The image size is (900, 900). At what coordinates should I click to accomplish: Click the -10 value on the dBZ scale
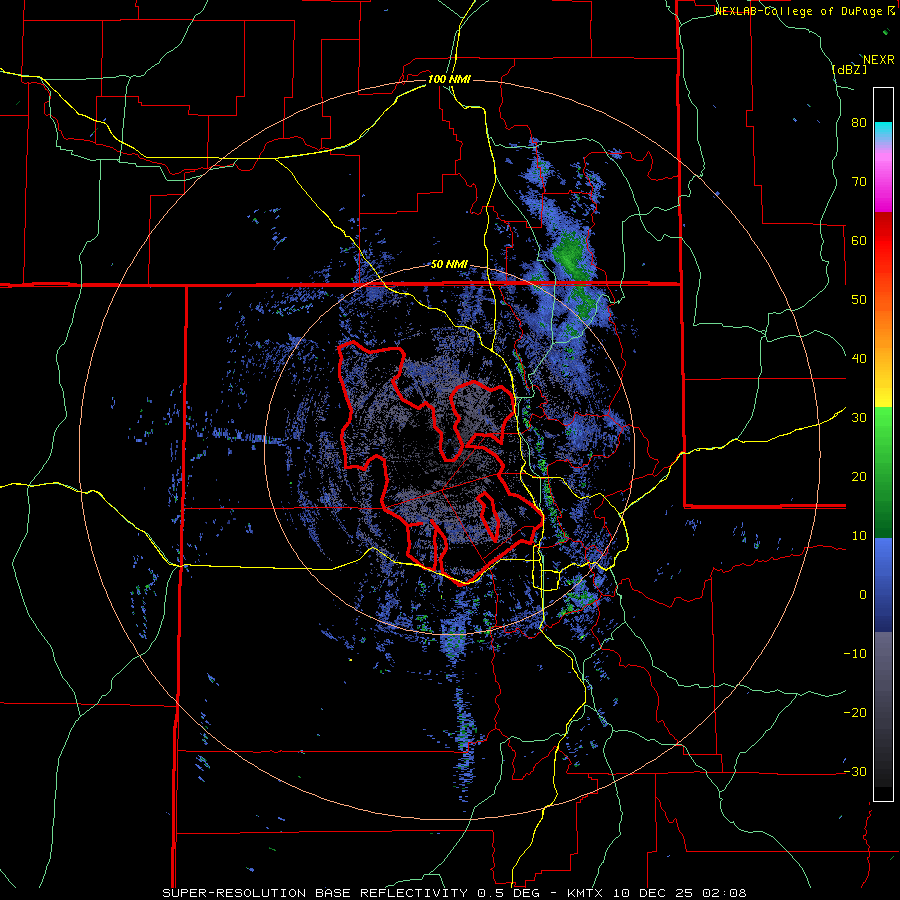(x=855, y=653)
